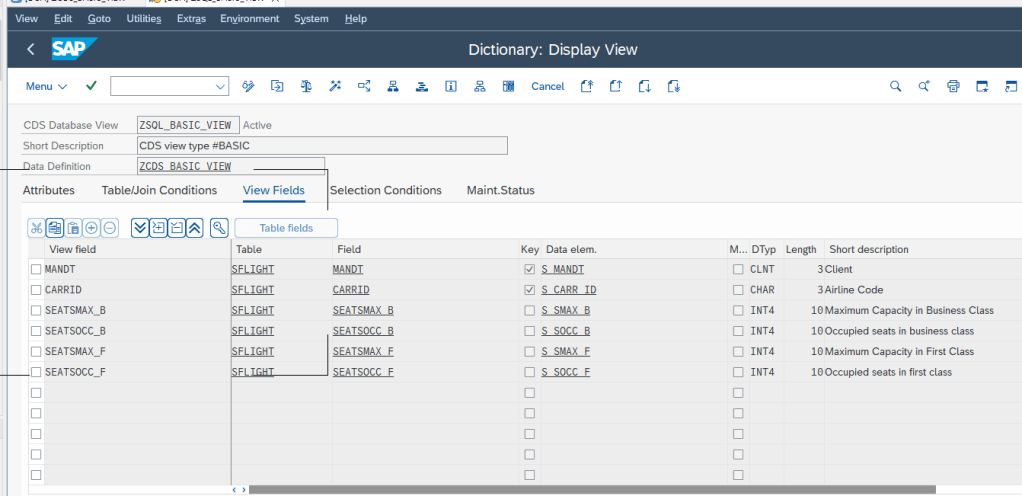Image resolution: width=1022 pixels, height=496 pixels.
Task: Select the CARRID row checkbox
Action: pyautogui.click(x=36, y=290)
